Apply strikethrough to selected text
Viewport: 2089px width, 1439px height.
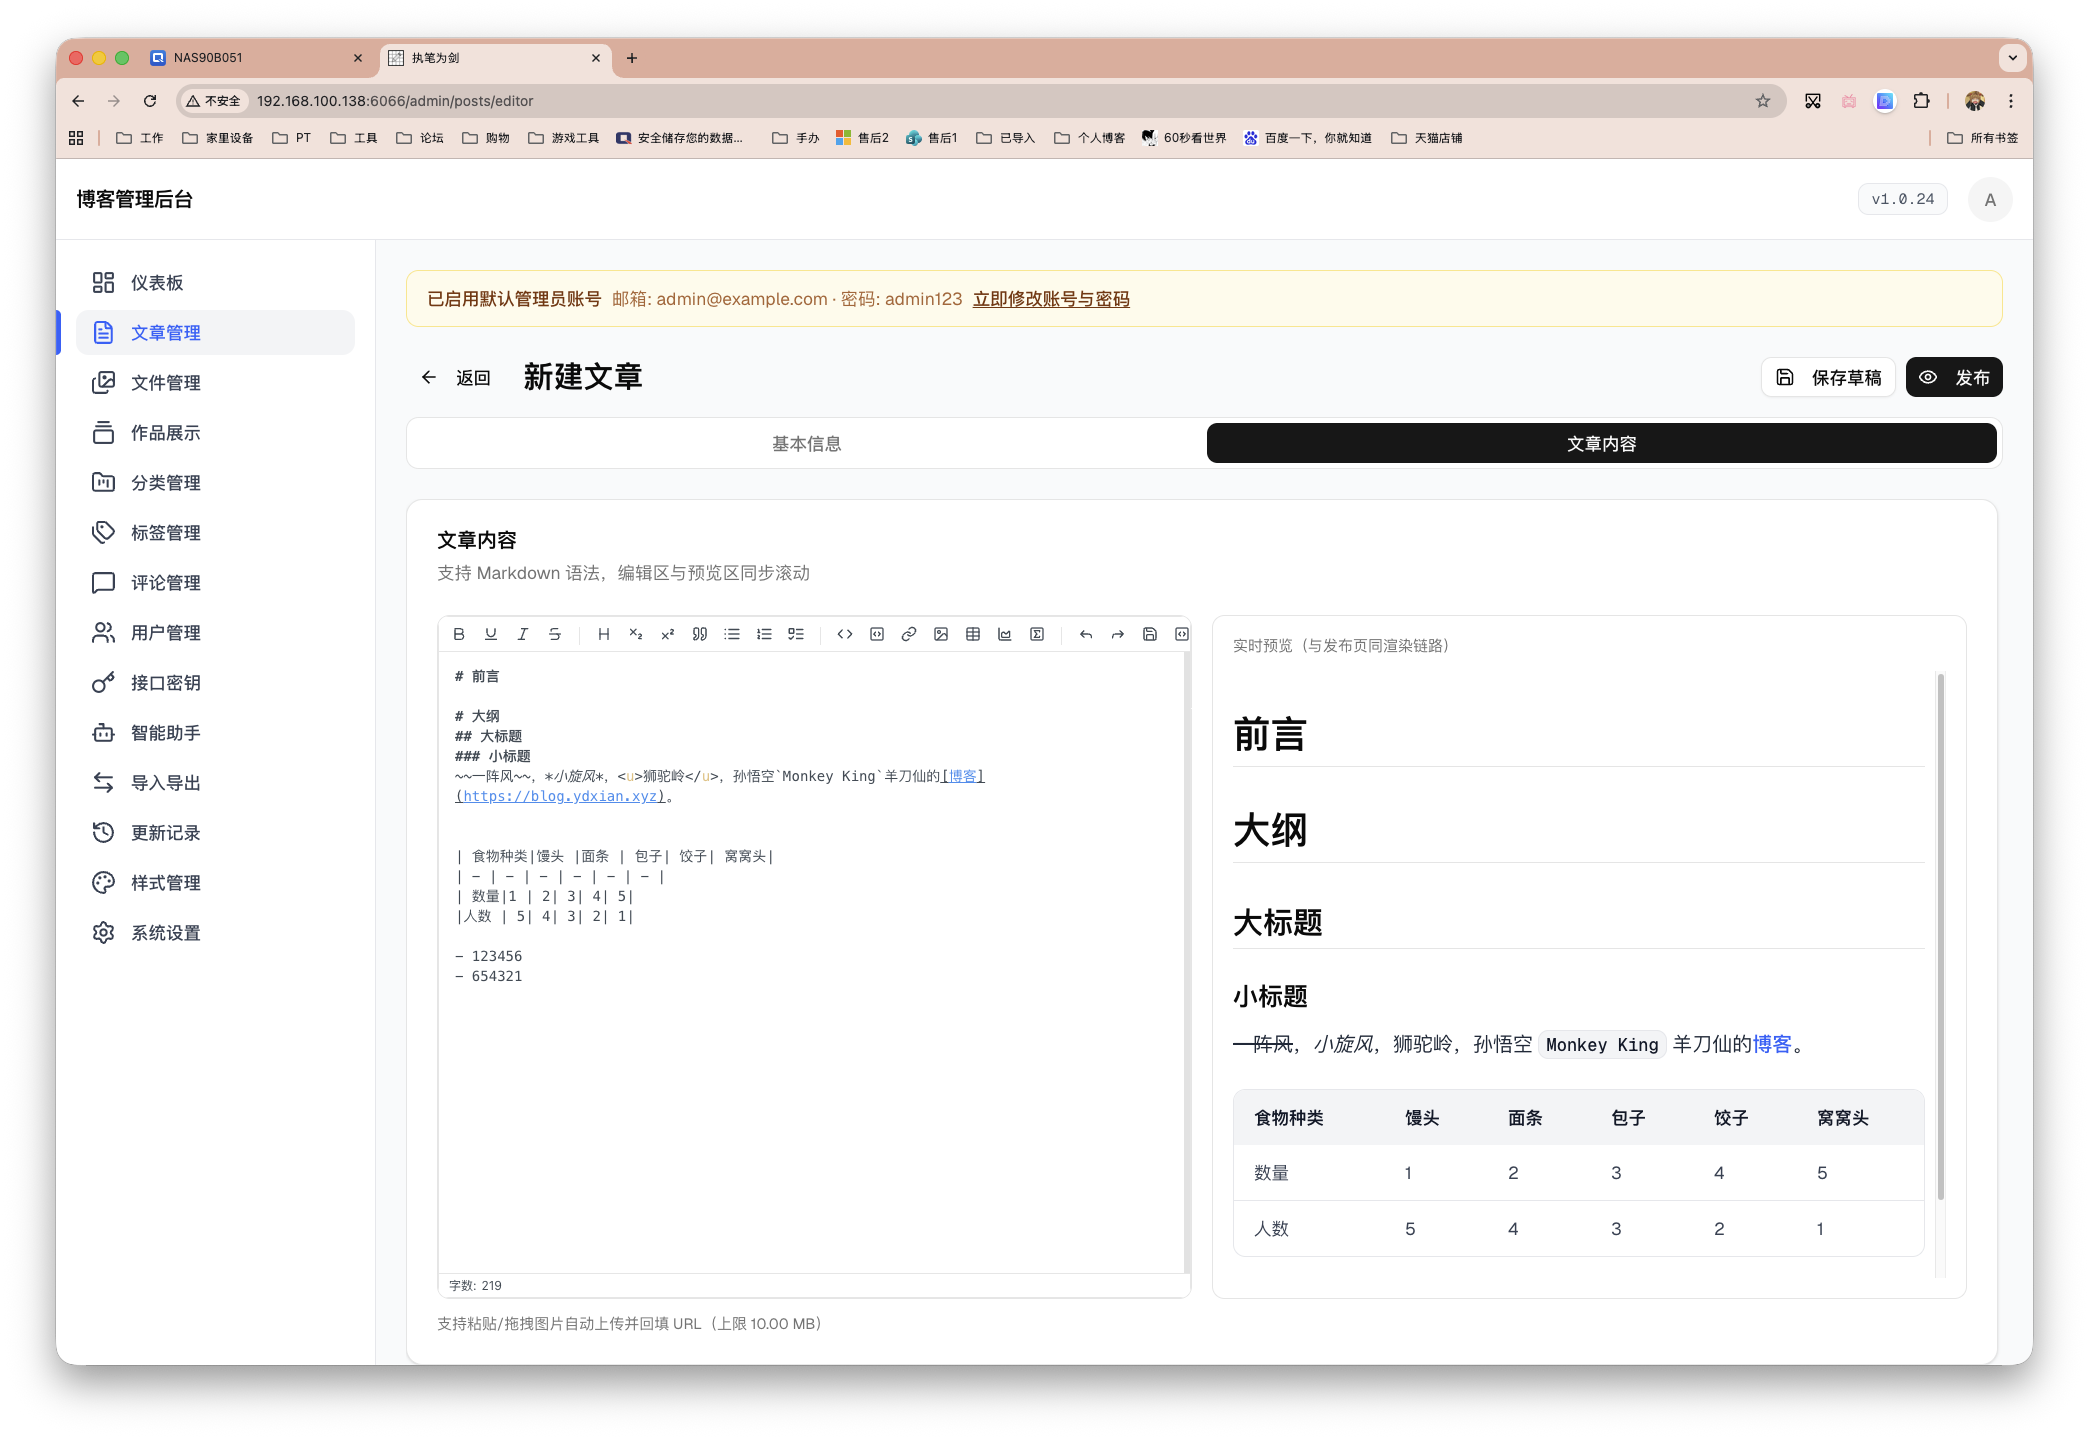click(x=555, y=634)
